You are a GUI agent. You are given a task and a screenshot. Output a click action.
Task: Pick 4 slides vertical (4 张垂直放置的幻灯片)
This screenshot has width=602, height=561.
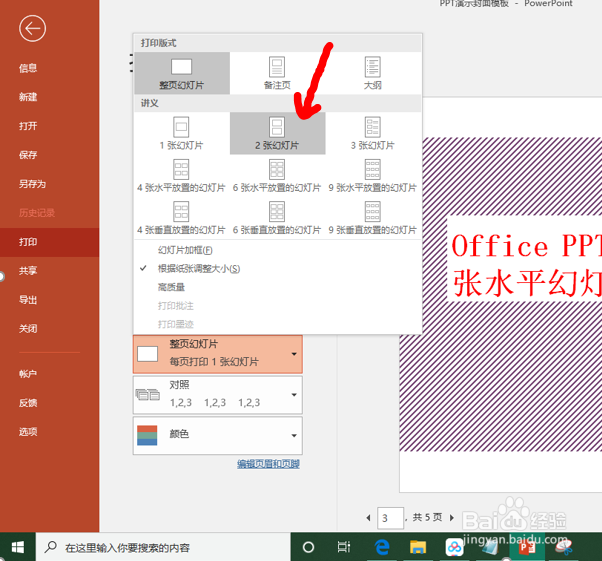[x=181, y=218]
